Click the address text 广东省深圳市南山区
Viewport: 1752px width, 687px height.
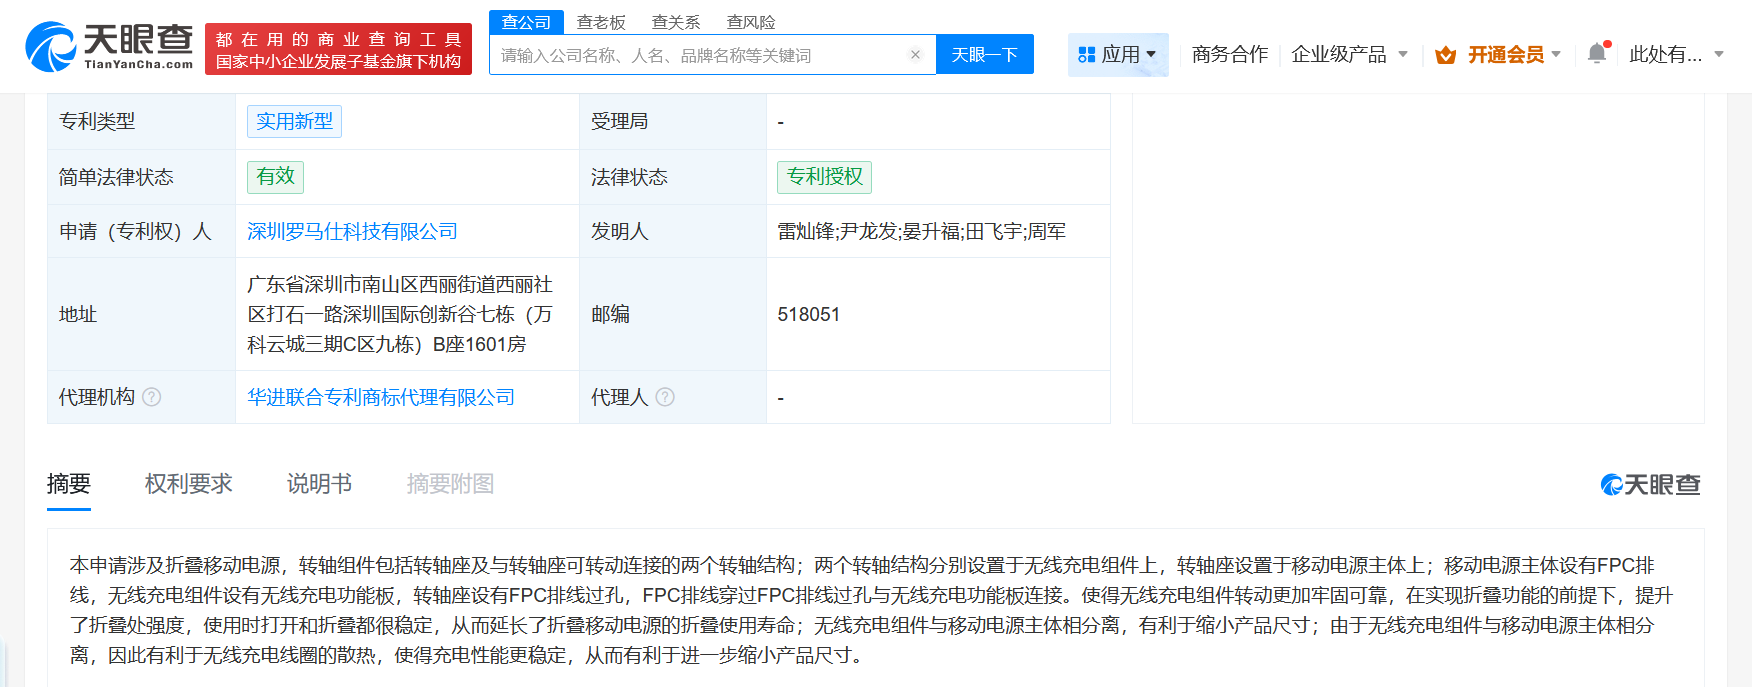click(400, 314)
